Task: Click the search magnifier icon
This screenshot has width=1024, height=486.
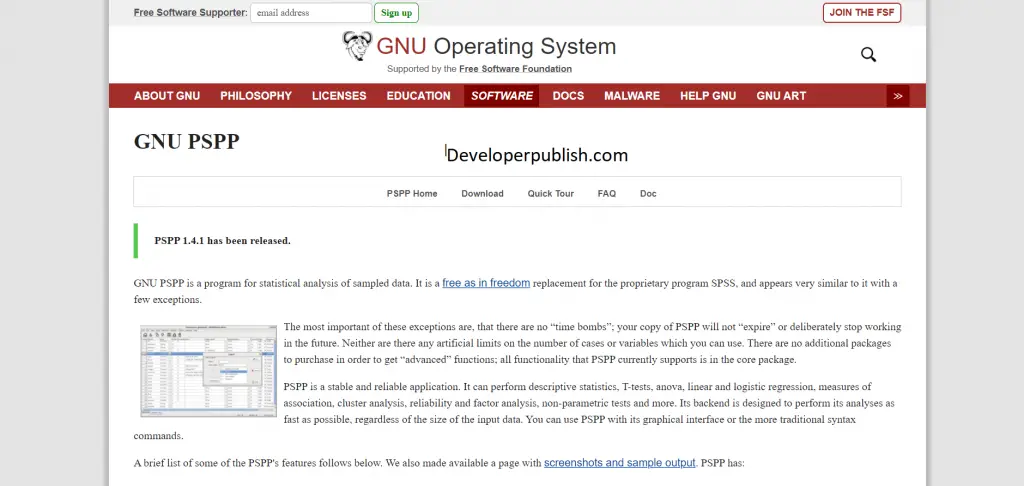Action: pos(868,55)
